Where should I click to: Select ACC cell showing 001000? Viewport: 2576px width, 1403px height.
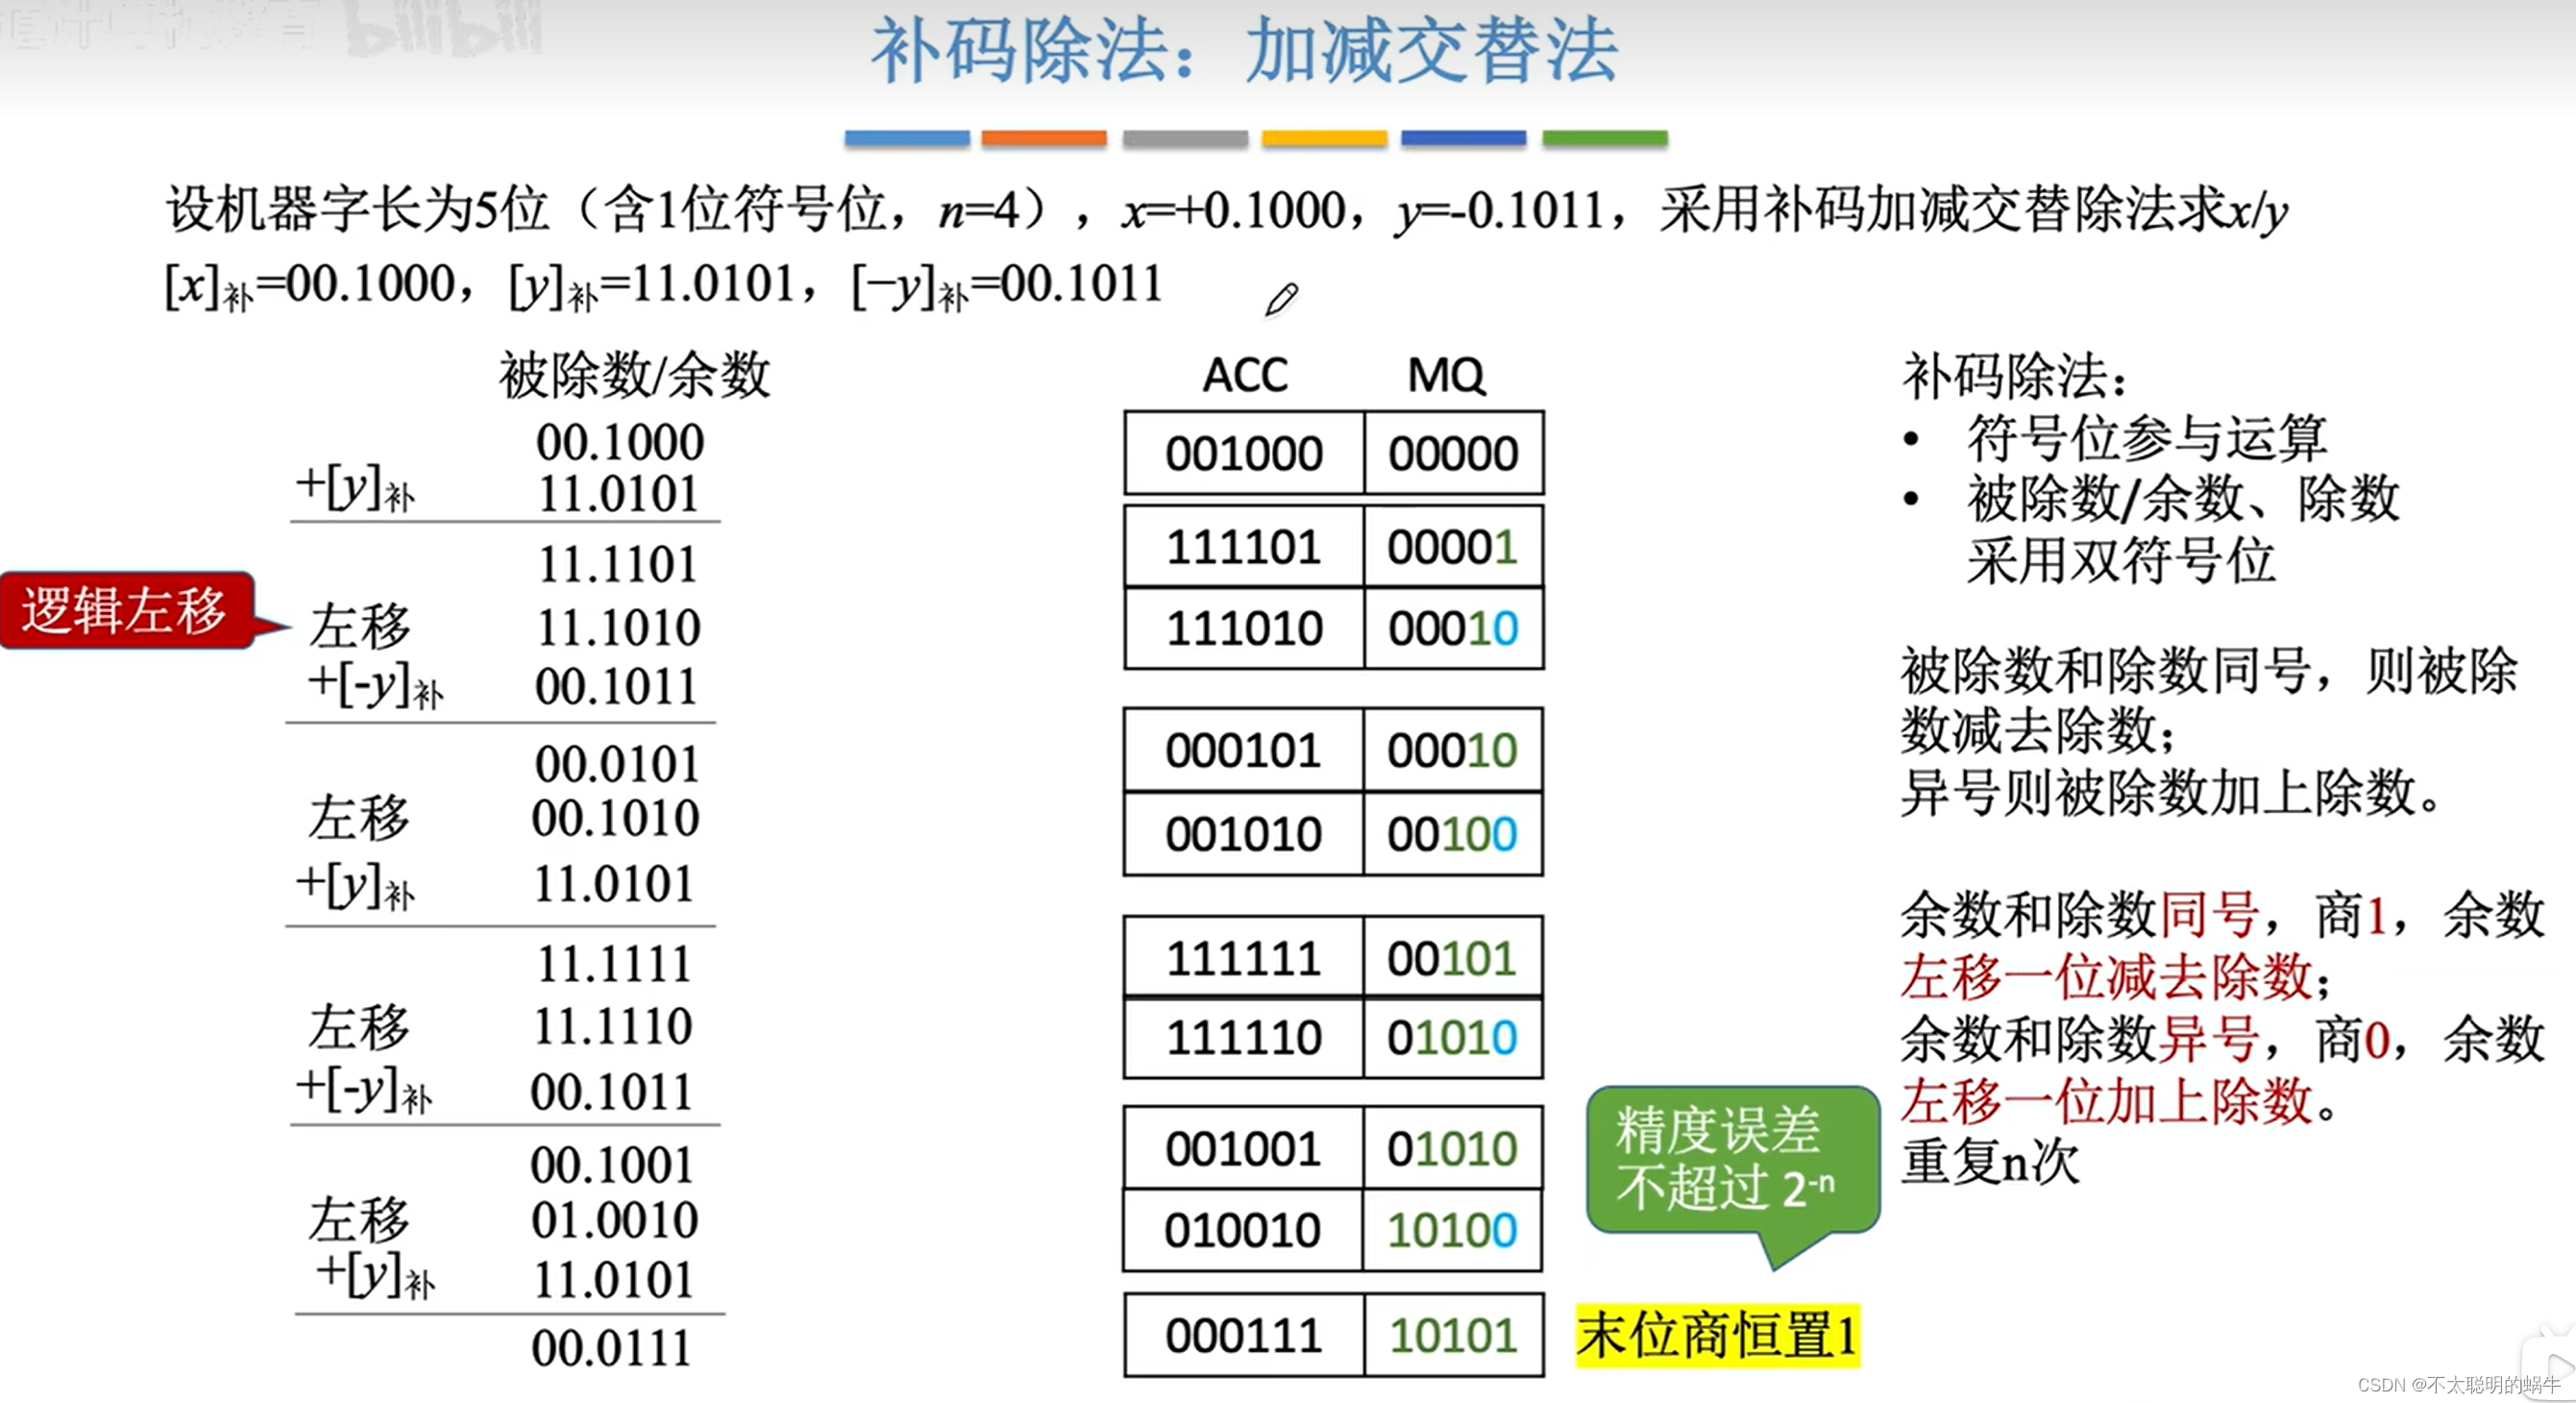[1244, 454]
